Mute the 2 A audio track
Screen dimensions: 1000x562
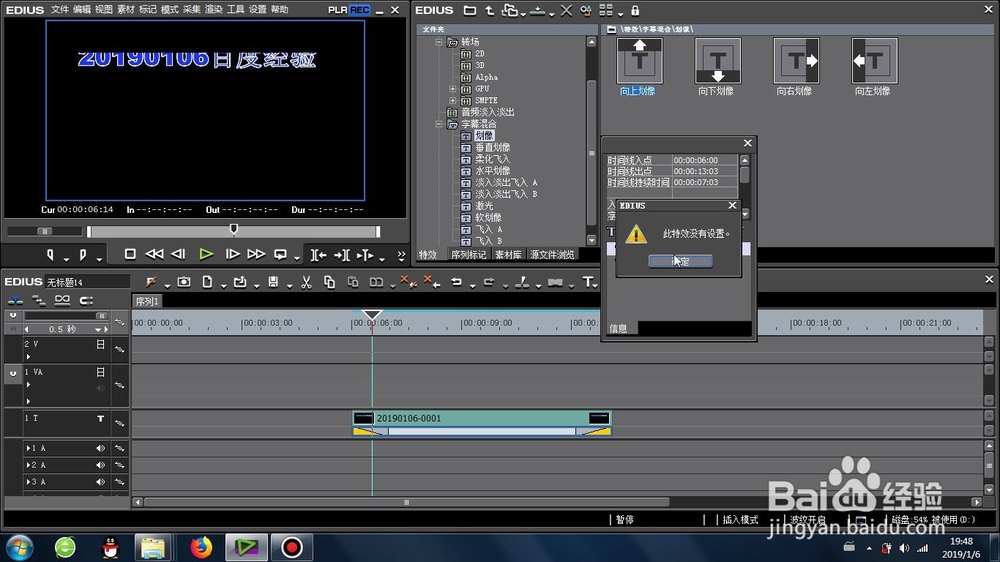(100, 465)
